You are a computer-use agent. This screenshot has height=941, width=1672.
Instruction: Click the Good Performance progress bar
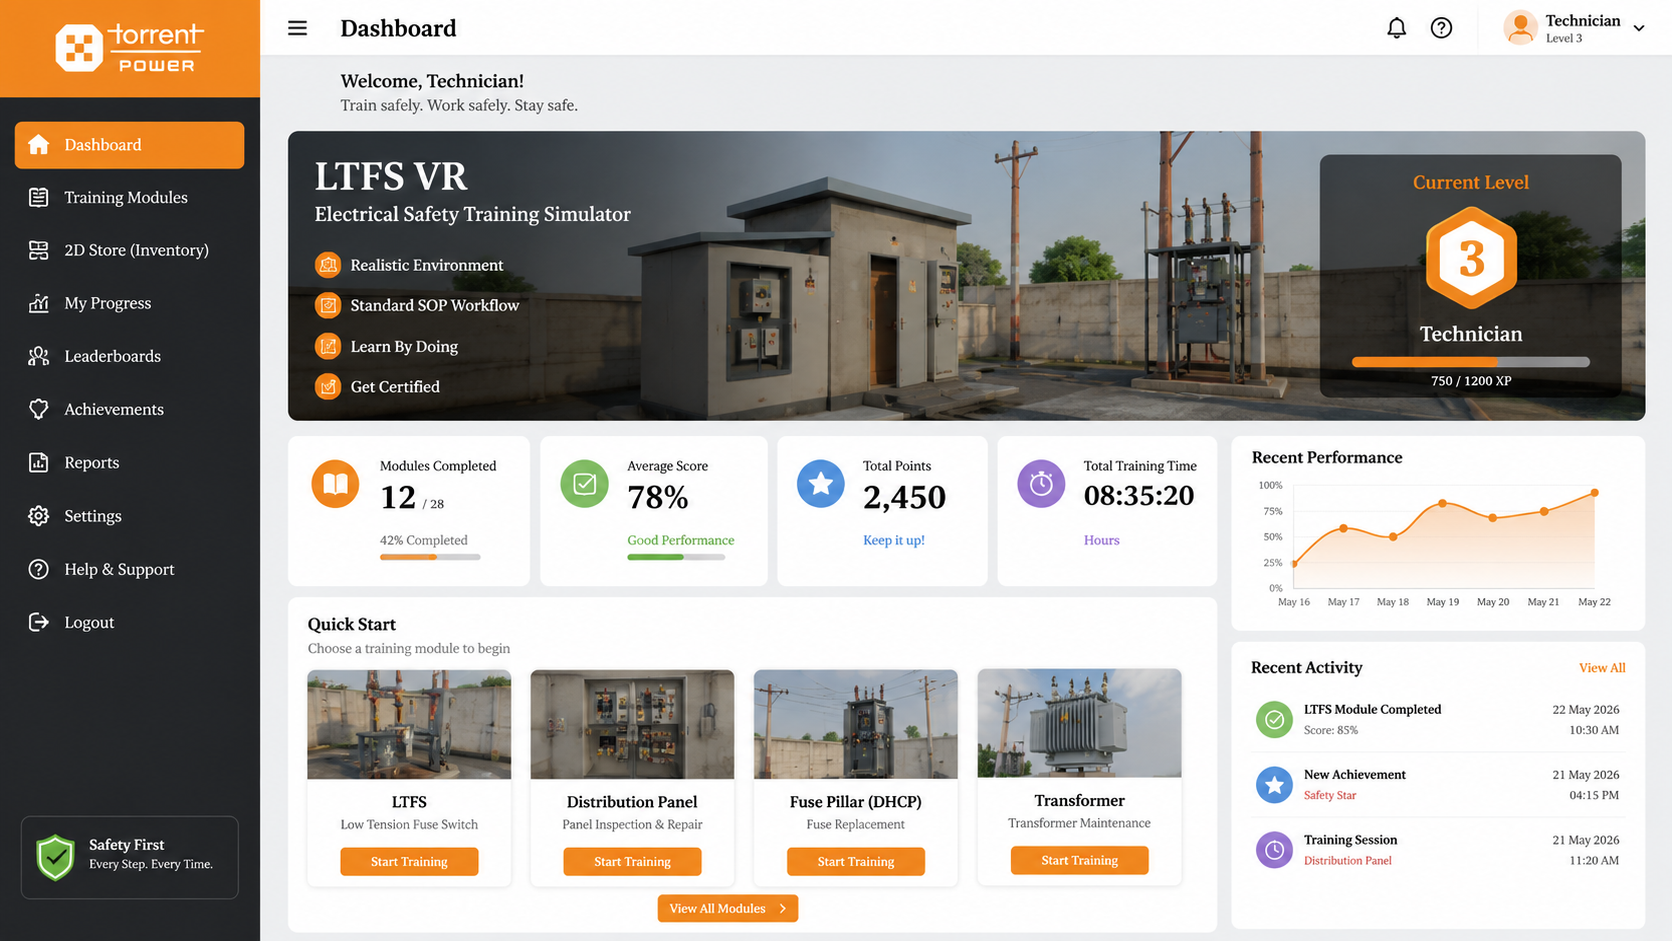point(676,557)
